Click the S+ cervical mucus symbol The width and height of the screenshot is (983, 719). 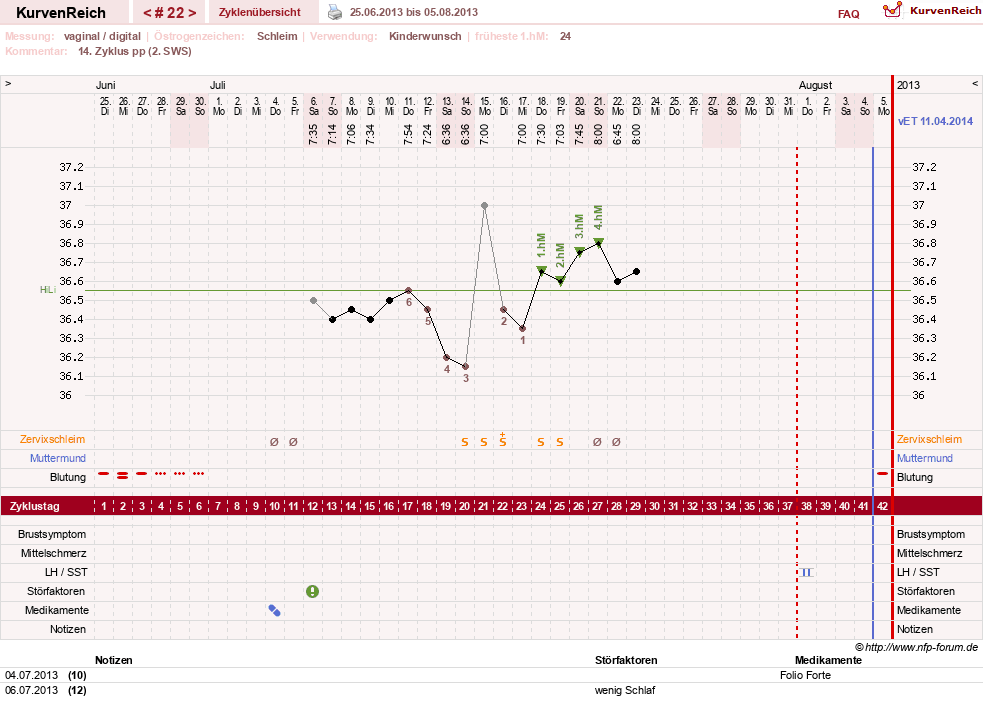(x=503, y=439)
